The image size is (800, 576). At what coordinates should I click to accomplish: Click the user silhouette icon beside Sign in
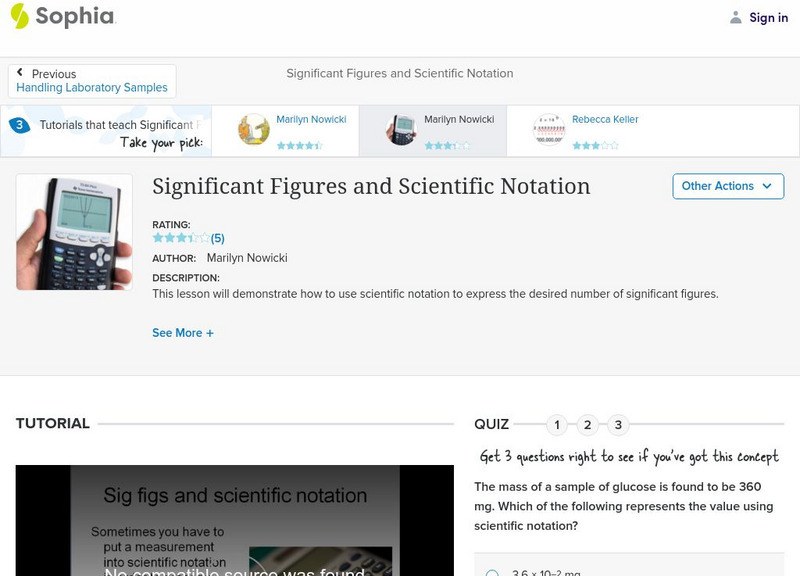click(x=734, y=17)
